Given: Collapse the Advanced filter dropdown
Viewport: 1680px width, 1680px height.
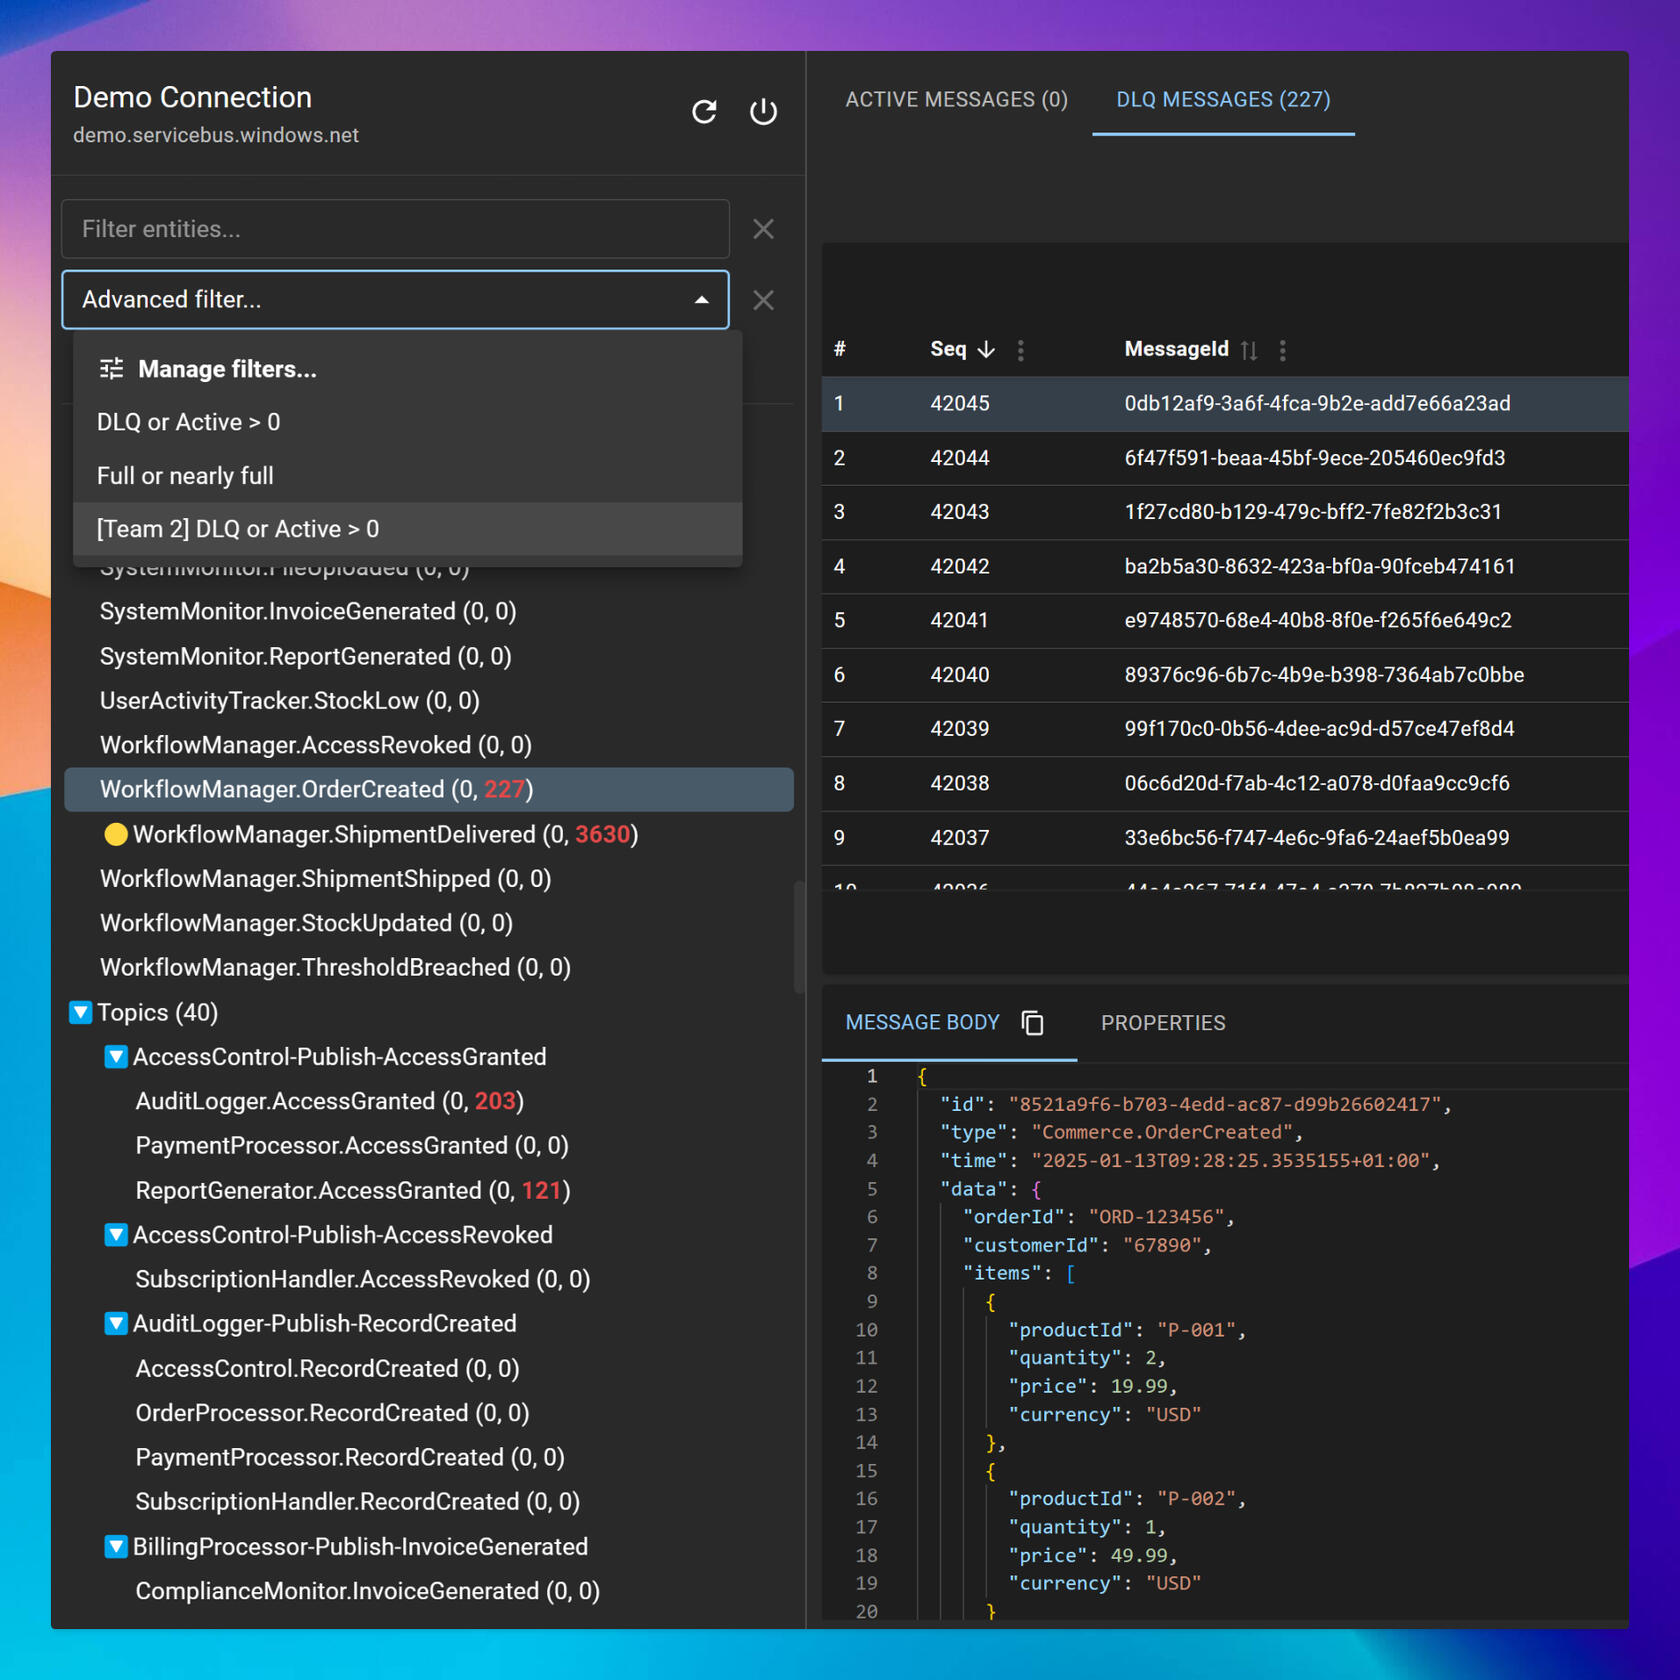Looking at the screenshot, I should (702, 300).
